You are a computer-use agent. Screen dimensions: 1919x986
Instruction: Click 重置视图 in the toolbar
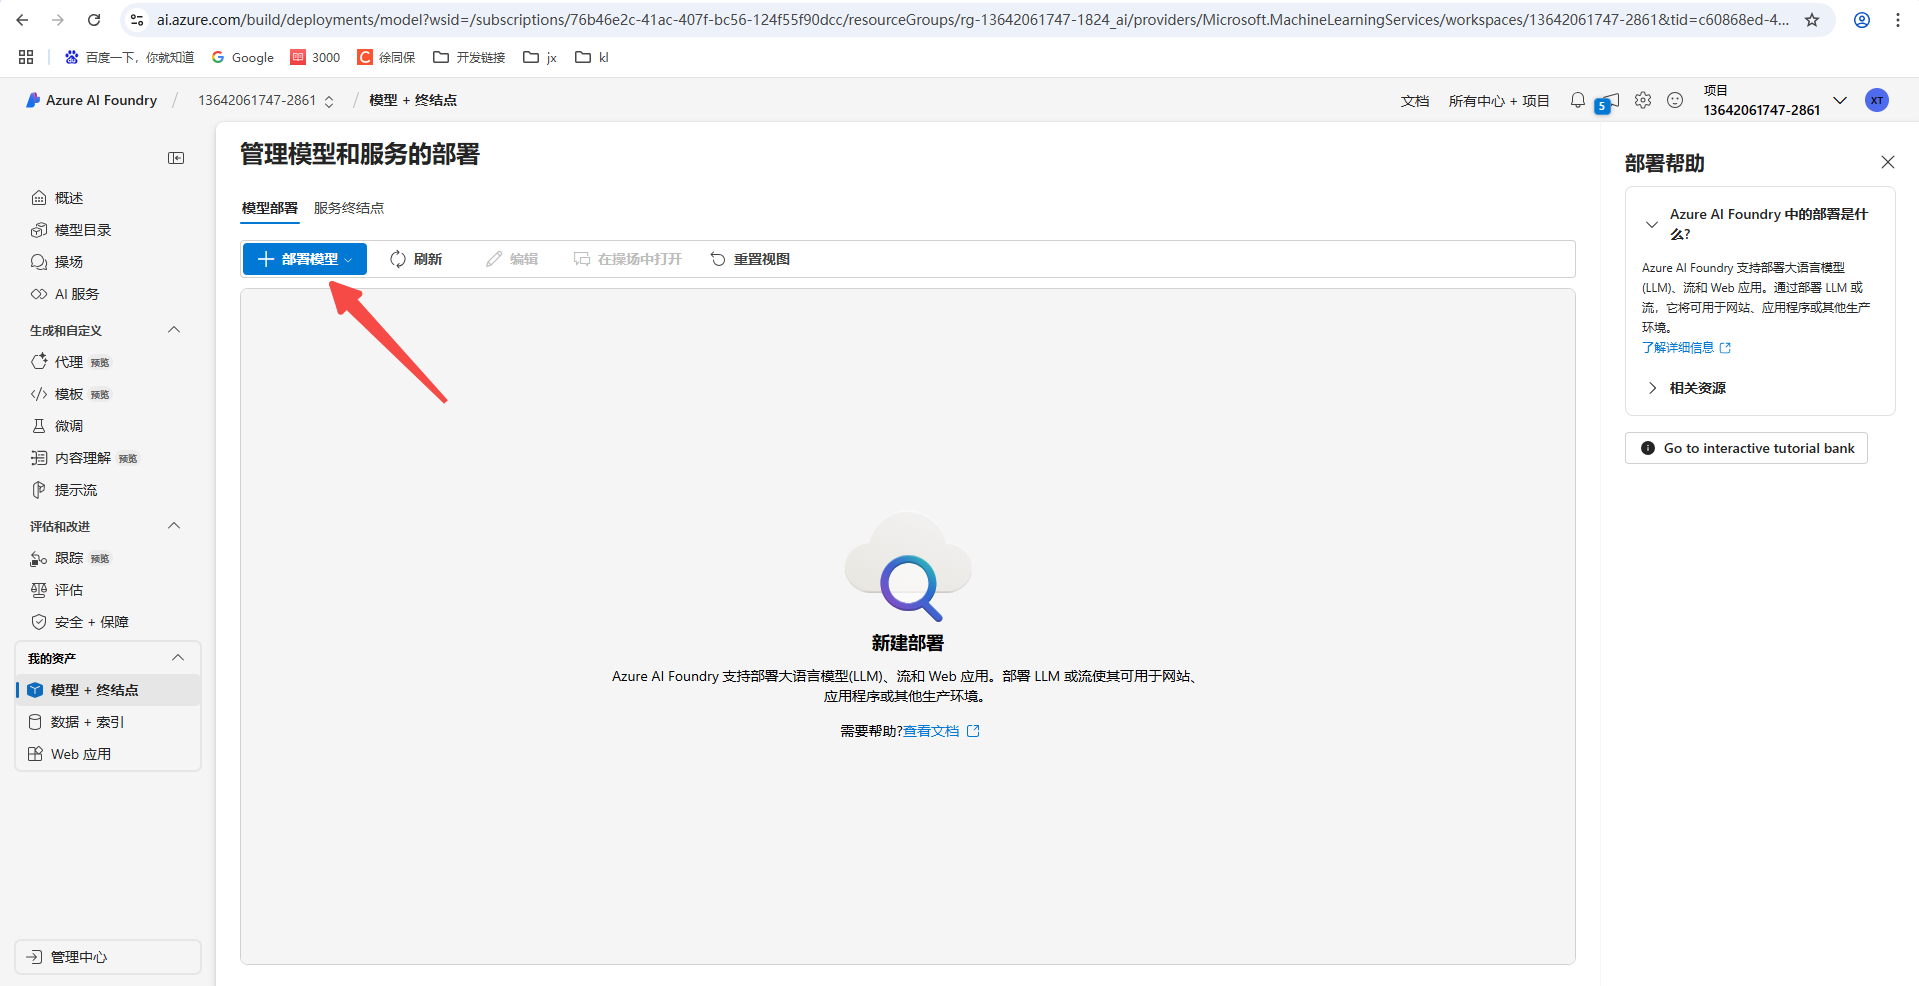[x=750, y=259]
